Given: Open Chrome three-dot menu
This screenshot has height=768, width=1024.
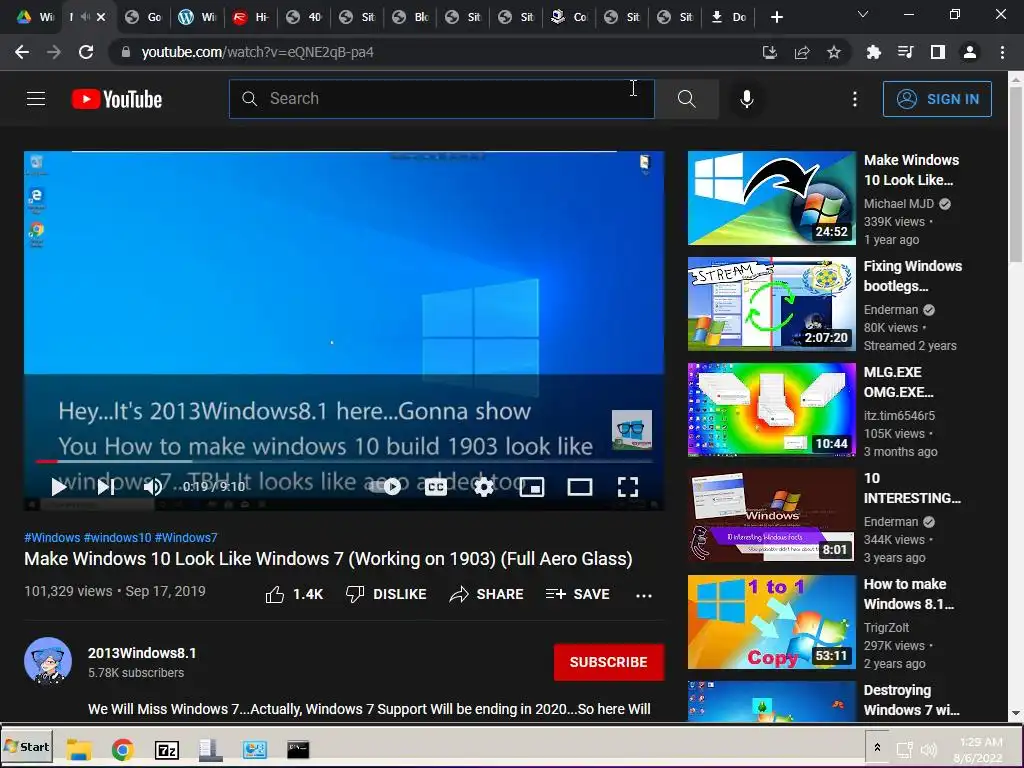Looking at the screenshot, I should 1002,52.
